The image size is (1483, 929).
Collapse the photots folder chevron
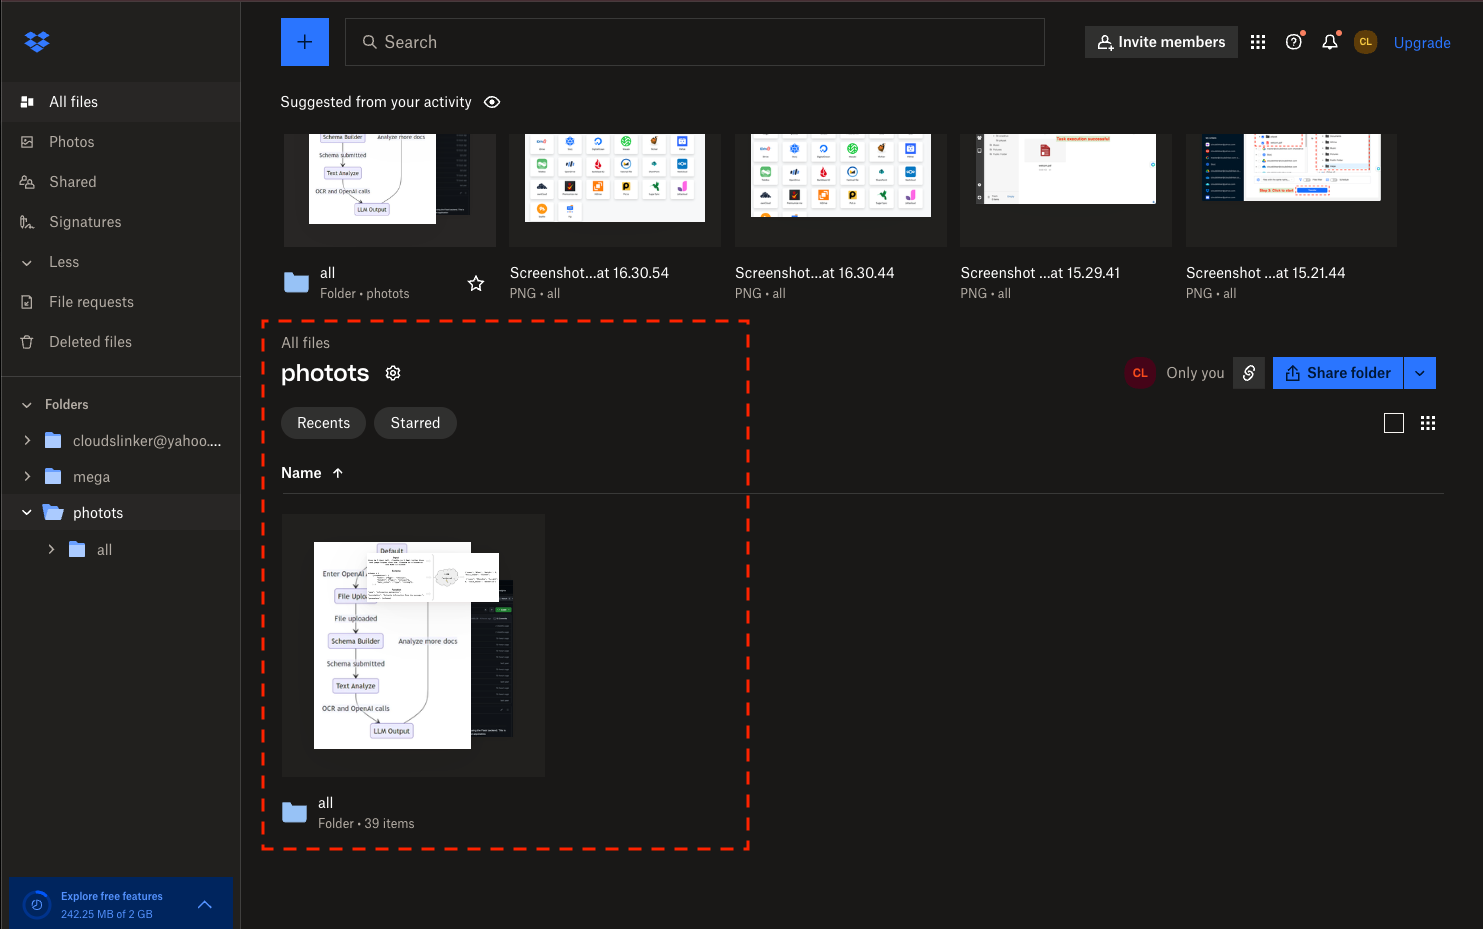27,513
